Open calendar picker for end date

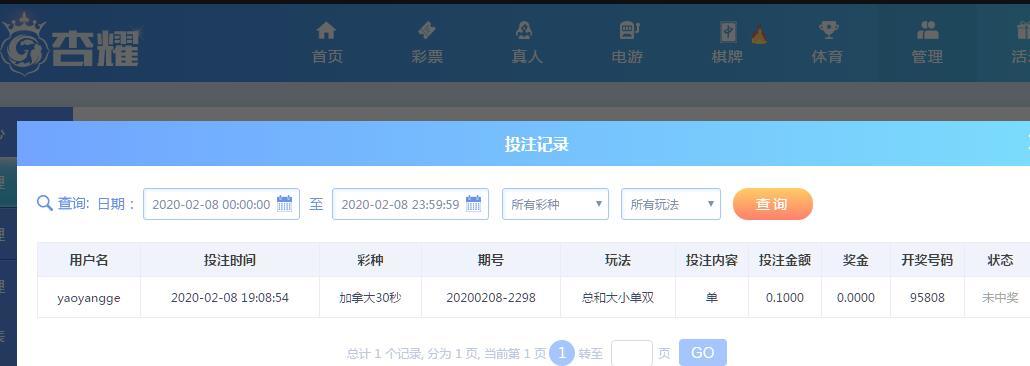pyautogui.click(x=474, y=204)
